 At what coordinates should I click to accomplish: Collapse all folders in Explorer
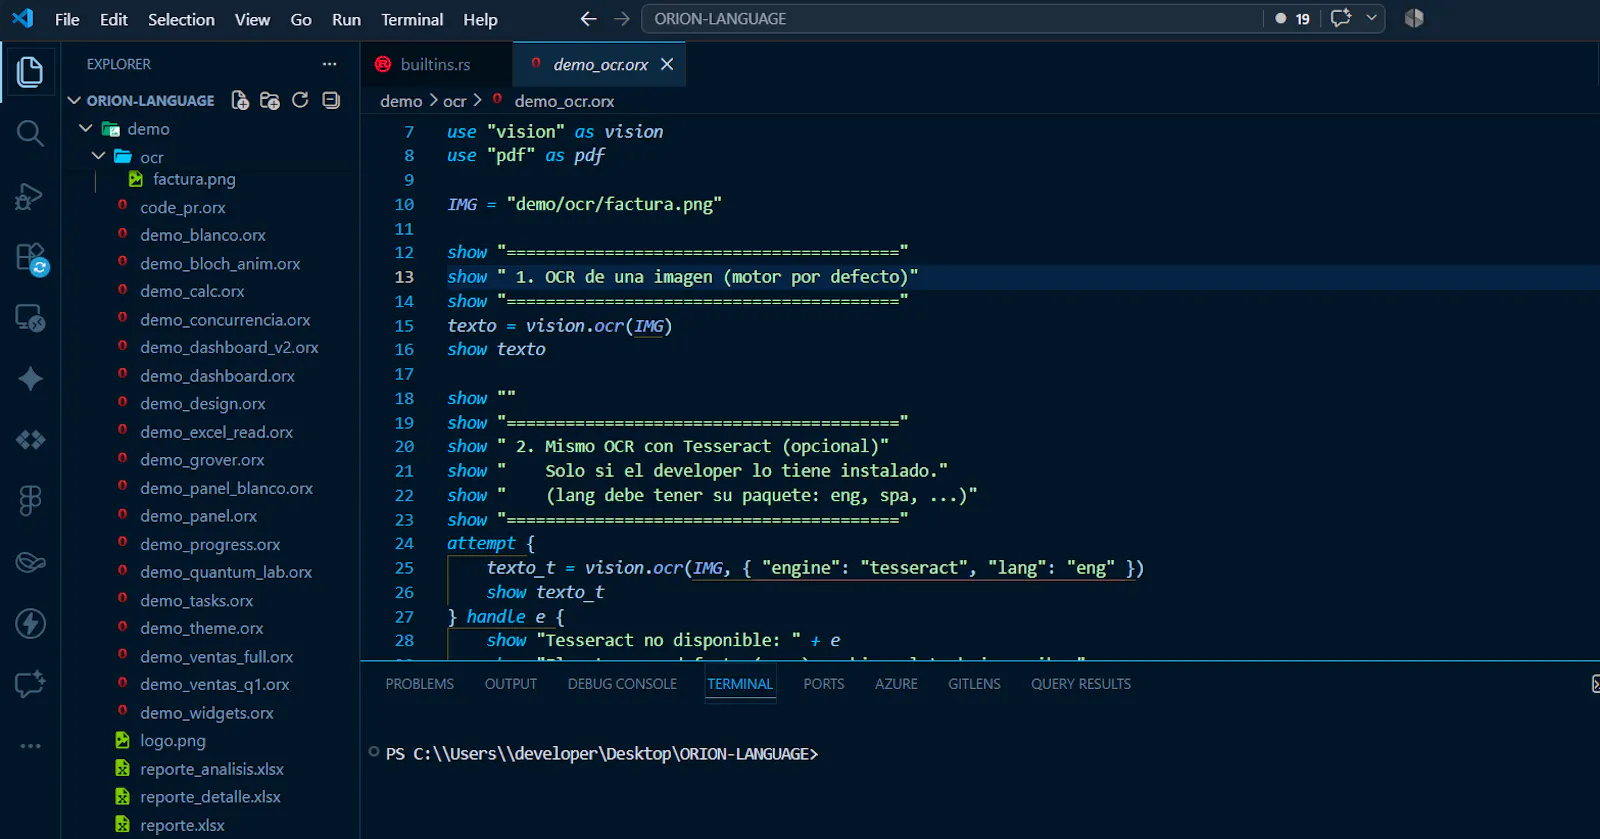click(x=331, y=100)
